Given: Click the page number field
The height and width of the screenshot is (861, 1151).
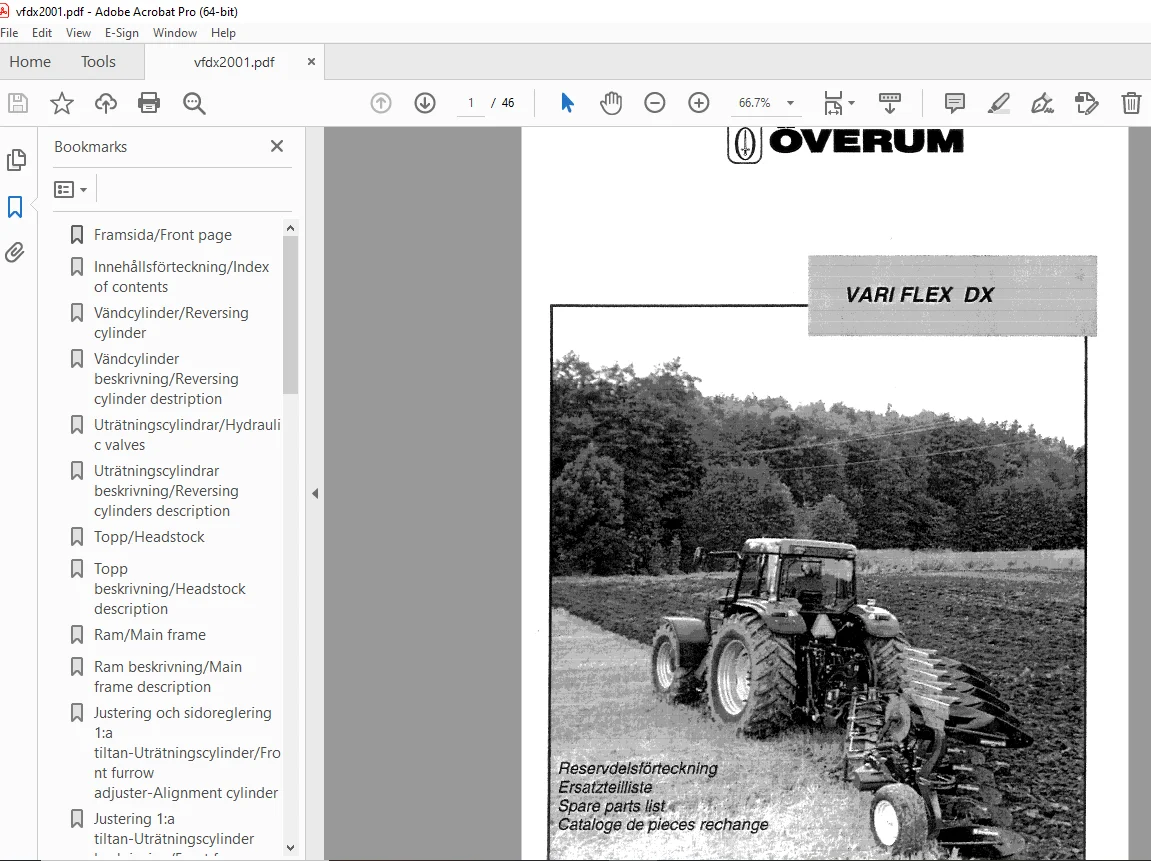Looking at the screenshot, I should pyautogui.click(x=471, y=103).
